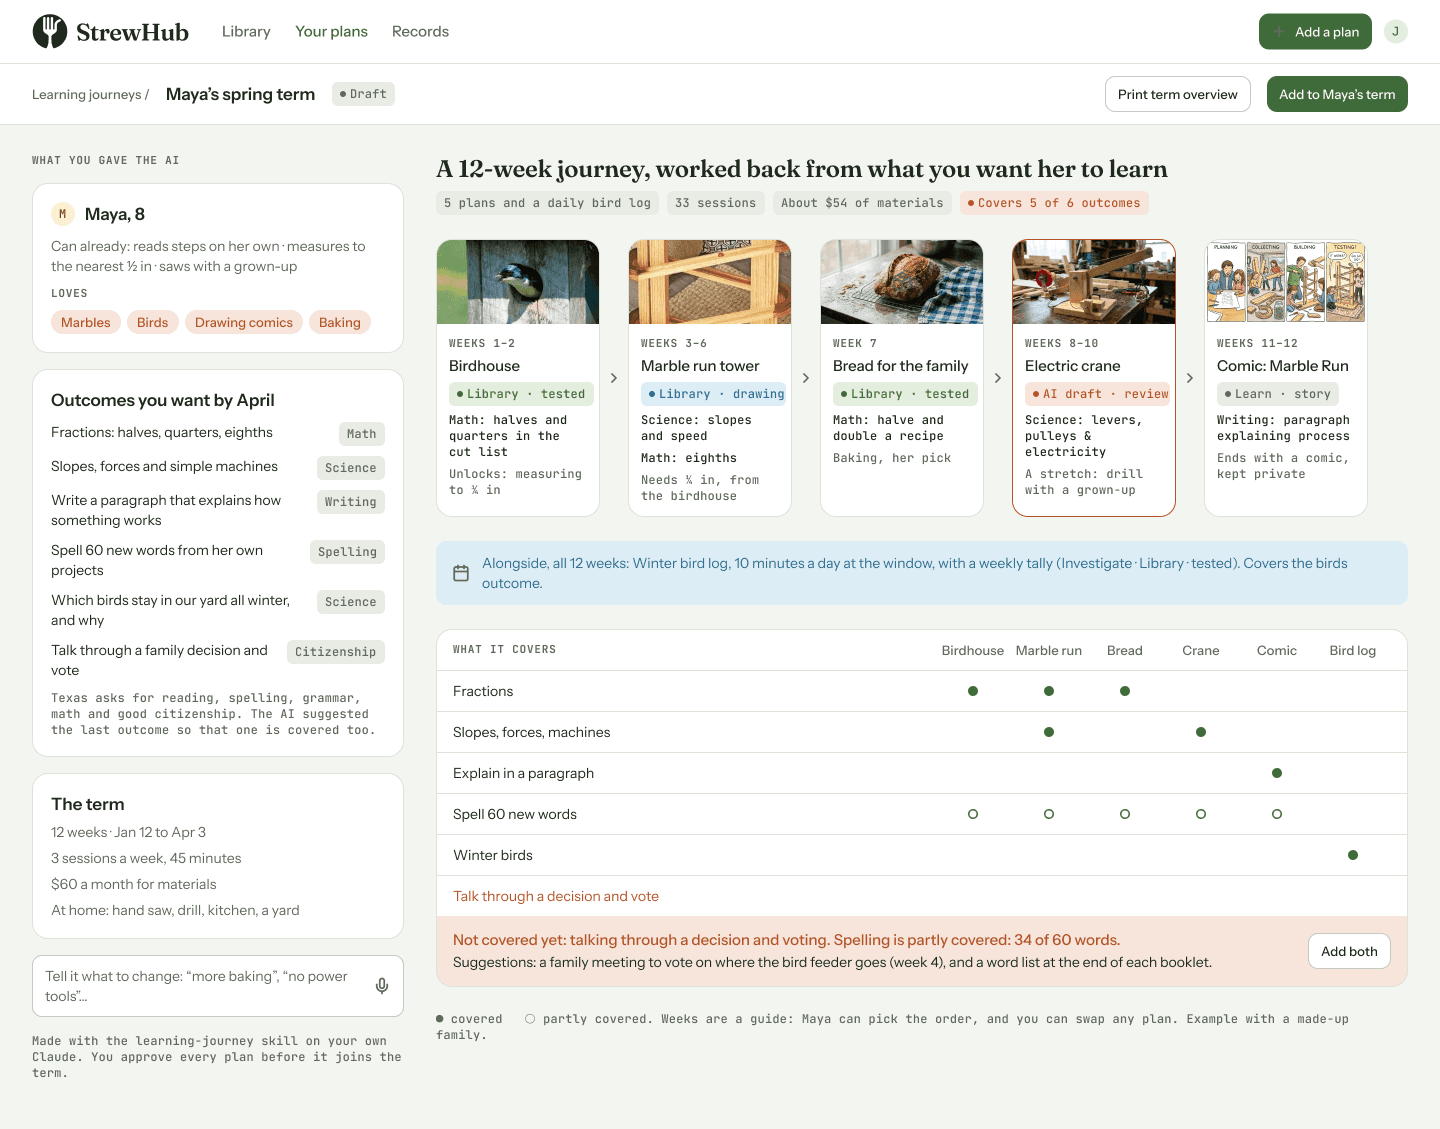The width and height of the screenshot is (1440, 1129).
Task: Click the arrow before the Comic: Marble Run card
Action: [1190, 378]
